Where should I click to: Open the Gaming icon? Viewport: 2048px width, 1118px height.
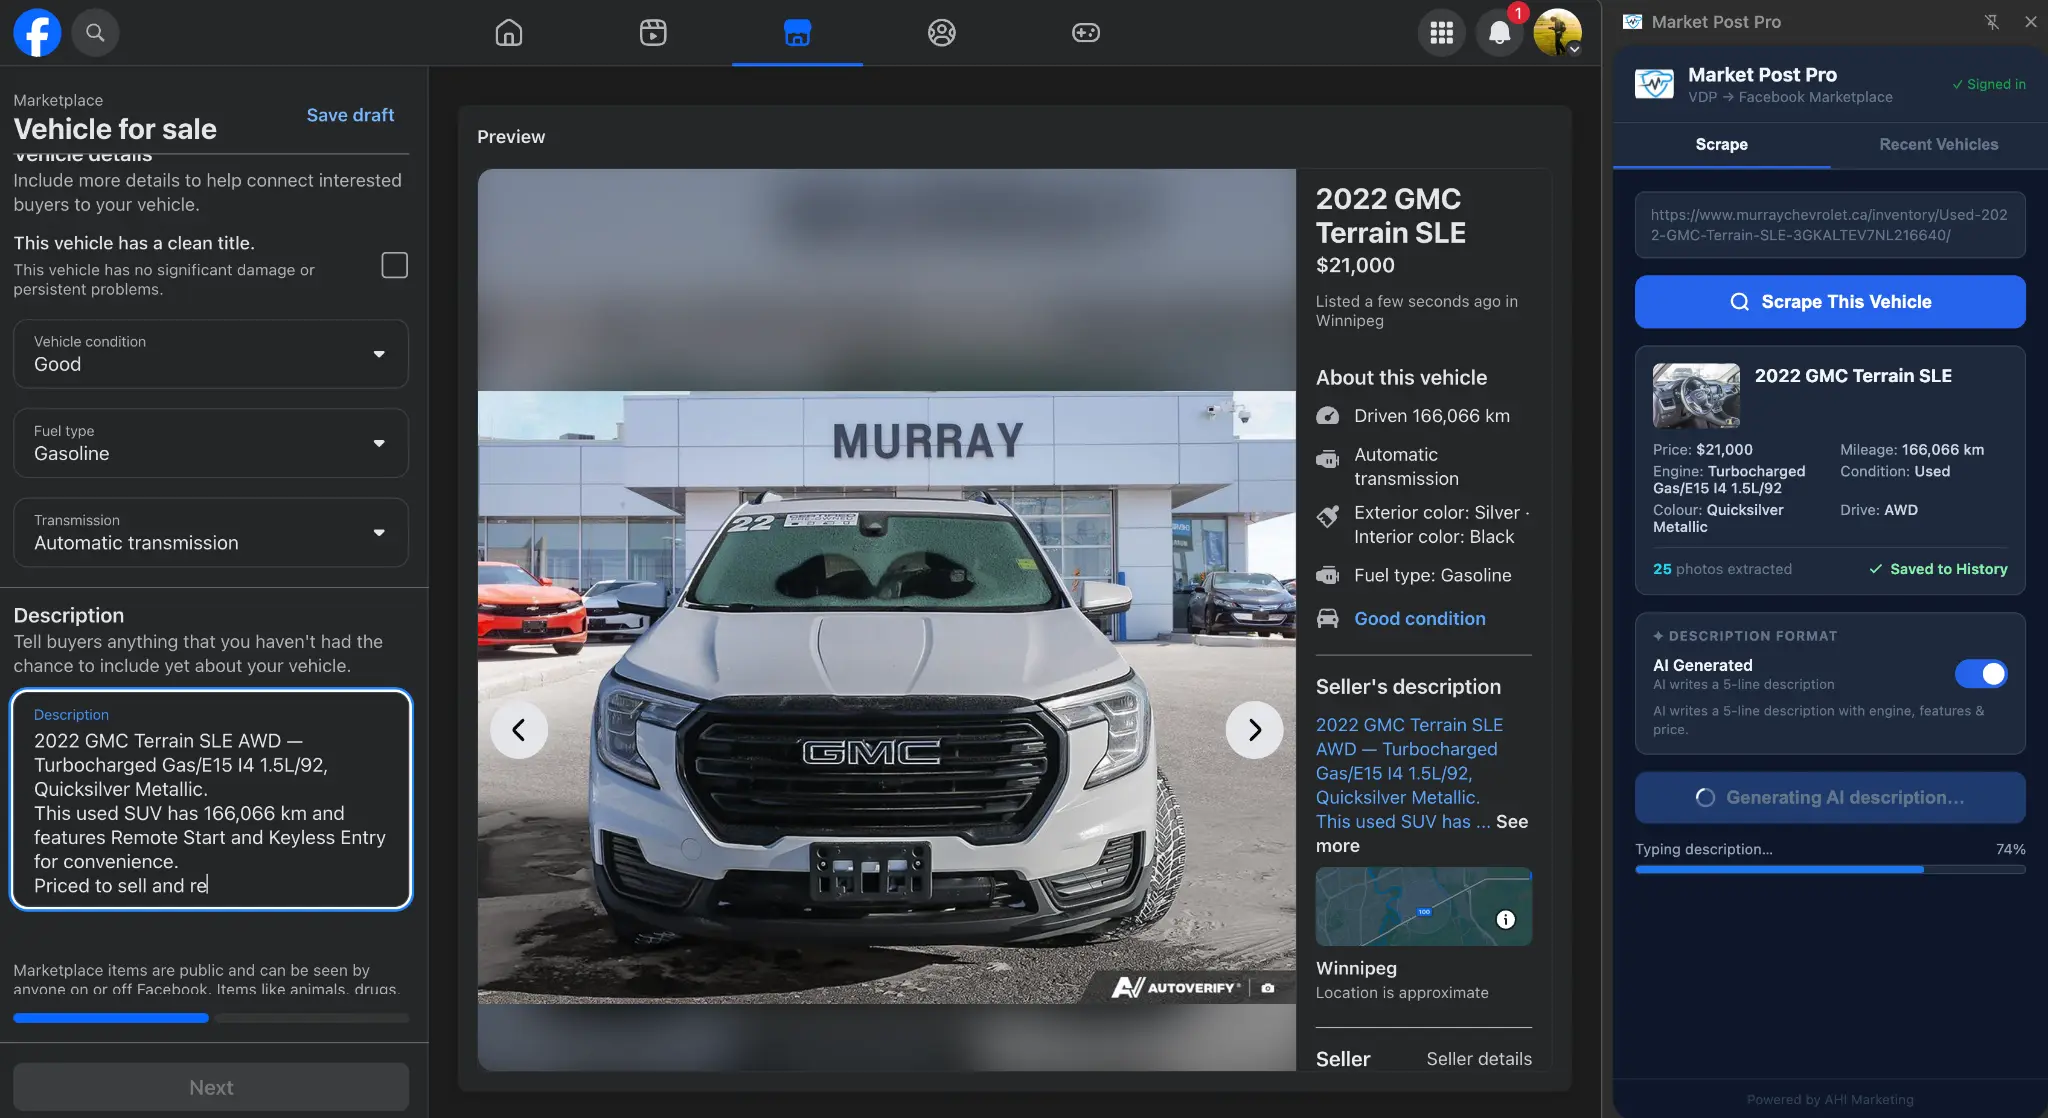pos(1085,32)
